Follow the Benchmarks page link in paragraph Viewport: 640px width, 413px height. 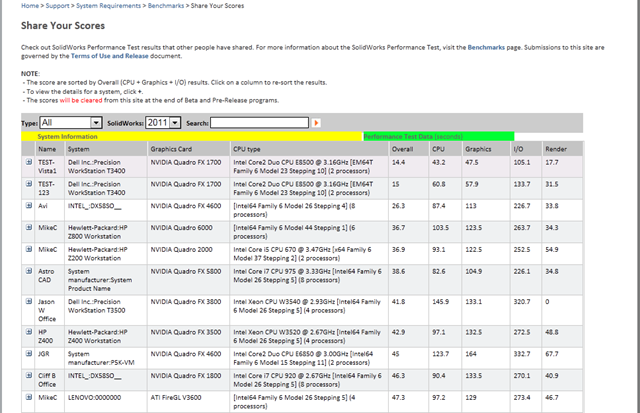pyautogui.click(x=486, y=47)
